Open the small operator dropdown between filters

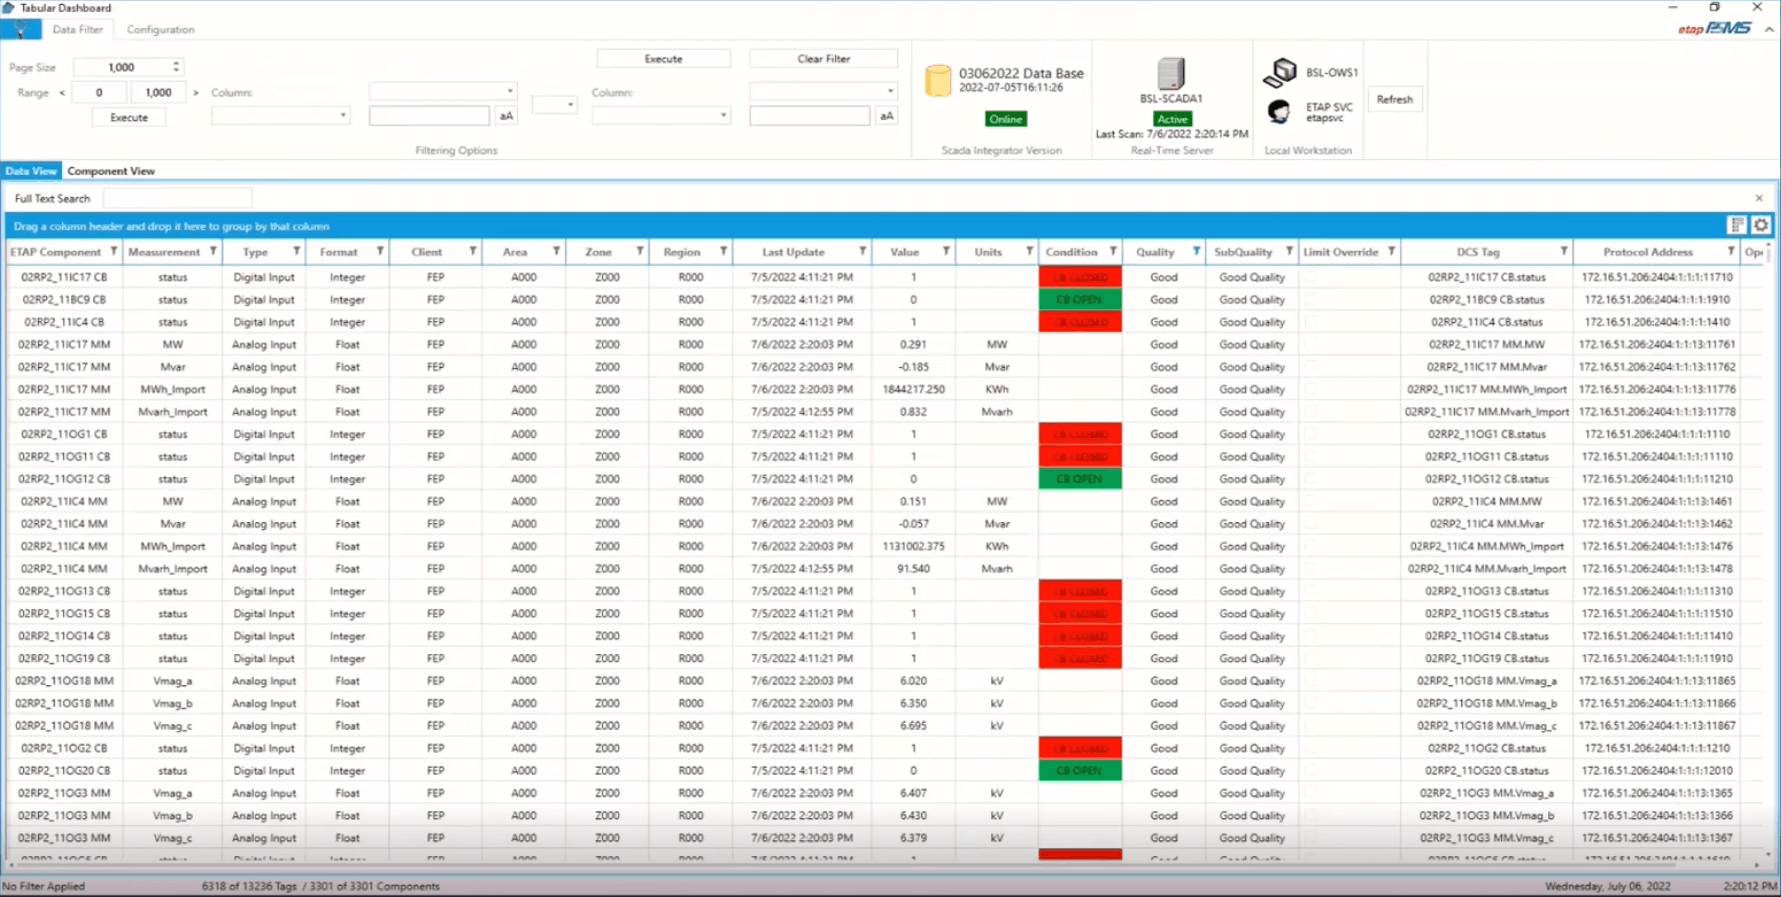554,104
